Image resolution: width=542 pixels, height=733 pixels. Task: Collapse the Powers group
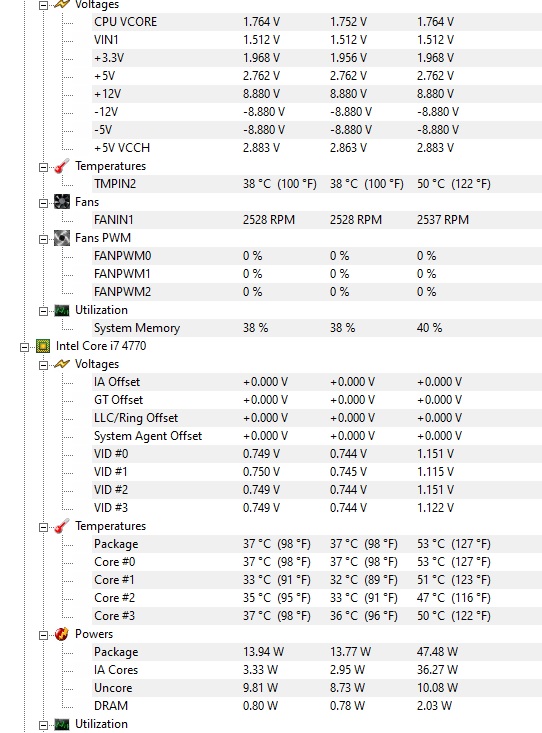point(43,635)
